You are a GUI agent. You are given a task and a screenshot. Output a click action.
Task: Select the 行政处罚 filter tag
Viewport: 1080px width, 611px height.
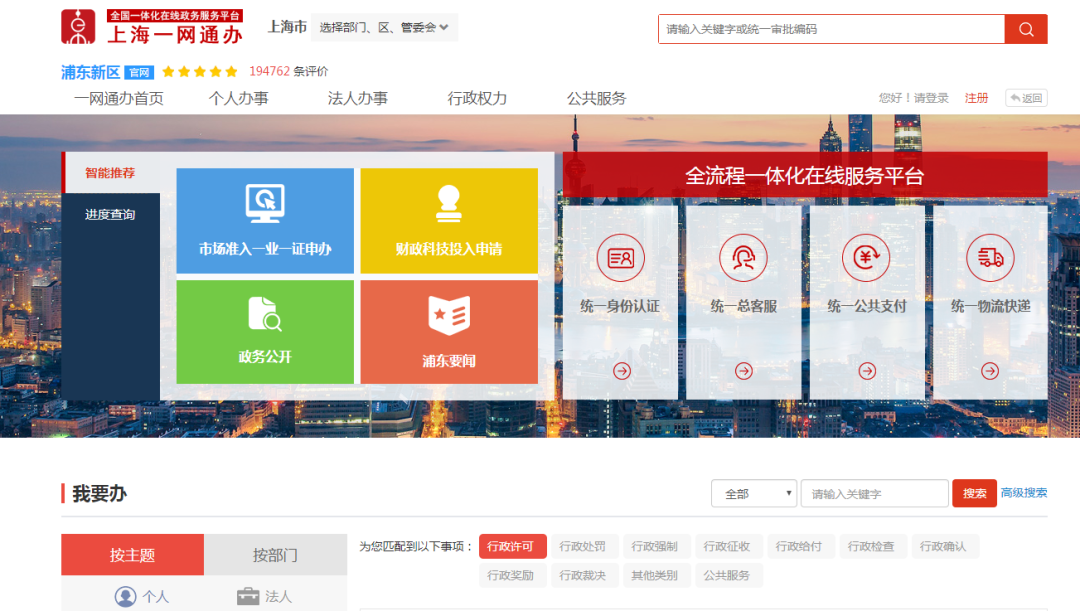(x=583, y=546)
